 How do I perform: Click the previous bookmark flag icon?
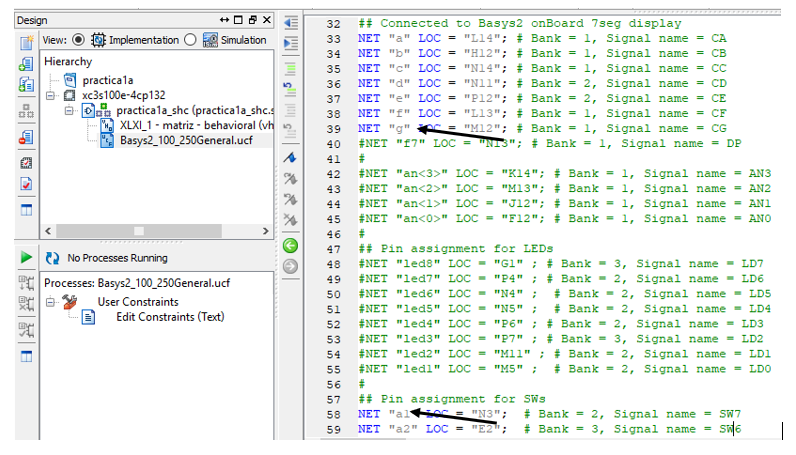(x=290, y=199)
